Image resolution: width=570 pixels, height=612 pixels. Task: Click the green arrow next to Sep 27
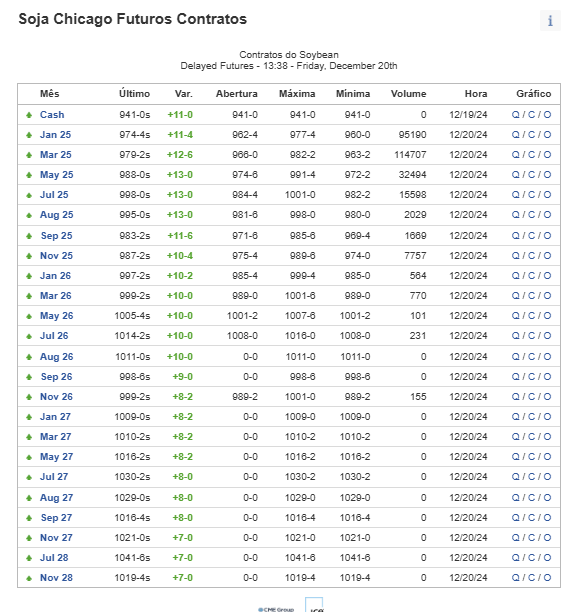pos(29,518)
